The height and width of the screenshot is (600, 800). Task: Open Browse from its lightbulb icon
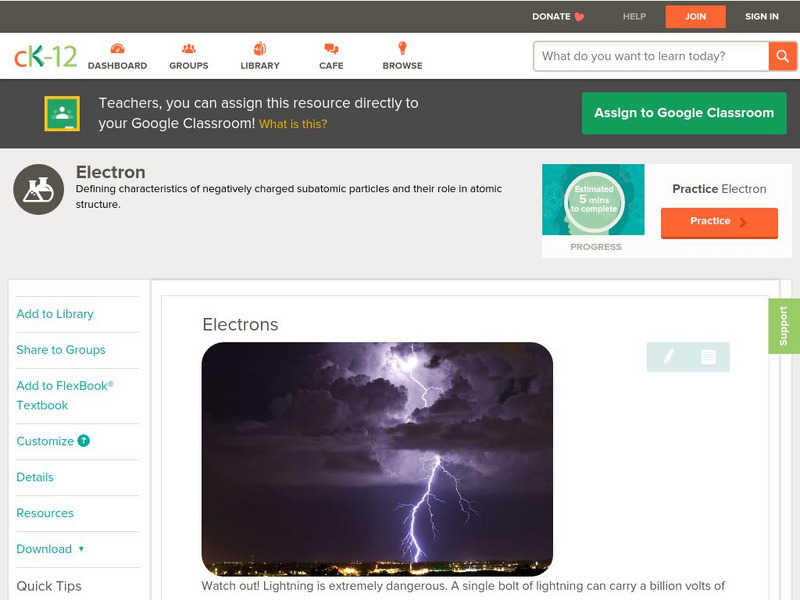pos(402,48)
